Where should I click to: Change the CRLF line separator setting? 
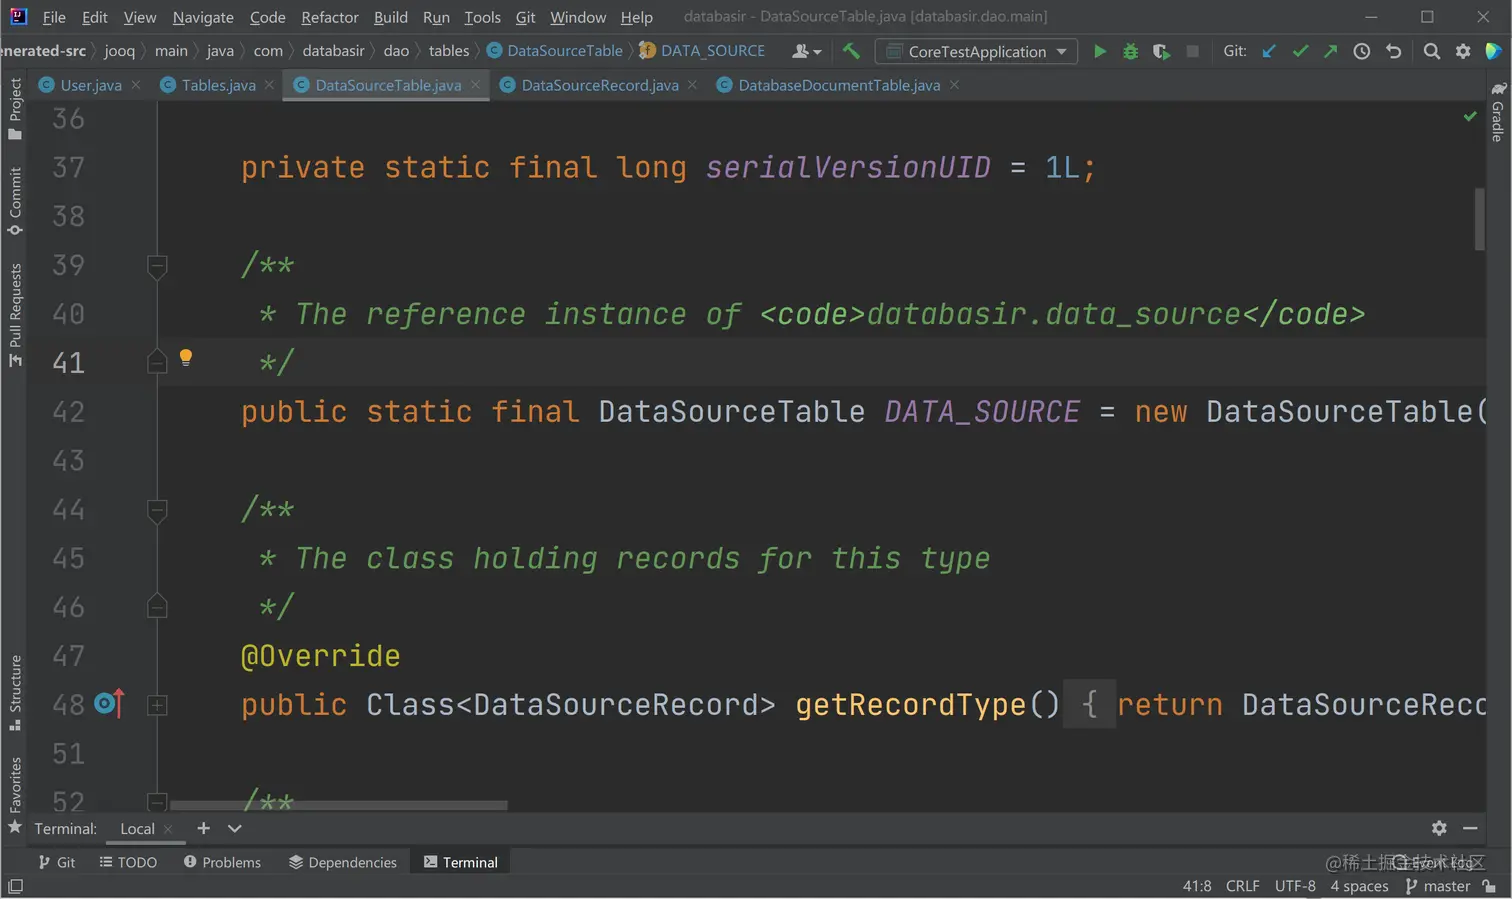[1243, 886]
